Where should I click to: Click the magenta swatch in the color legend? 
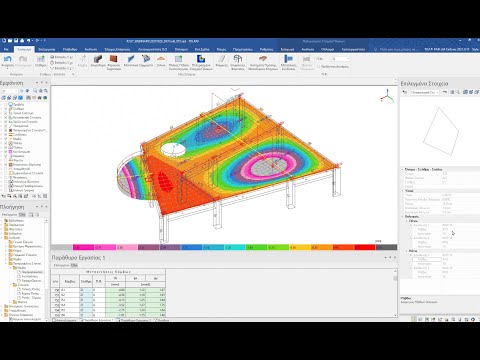tap(83, 247)
